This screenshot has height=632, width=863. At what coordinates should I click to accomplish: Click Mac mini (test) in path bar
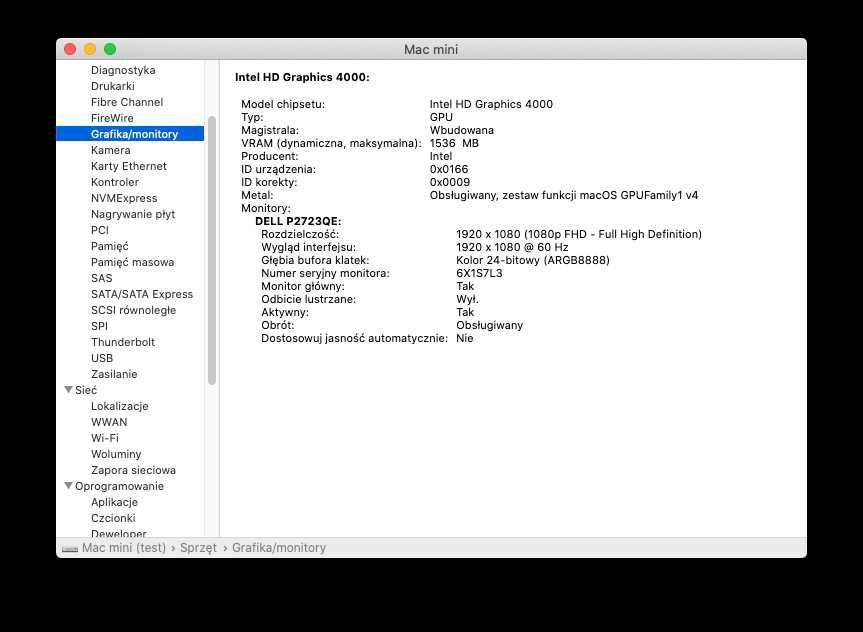click(124, 548)
